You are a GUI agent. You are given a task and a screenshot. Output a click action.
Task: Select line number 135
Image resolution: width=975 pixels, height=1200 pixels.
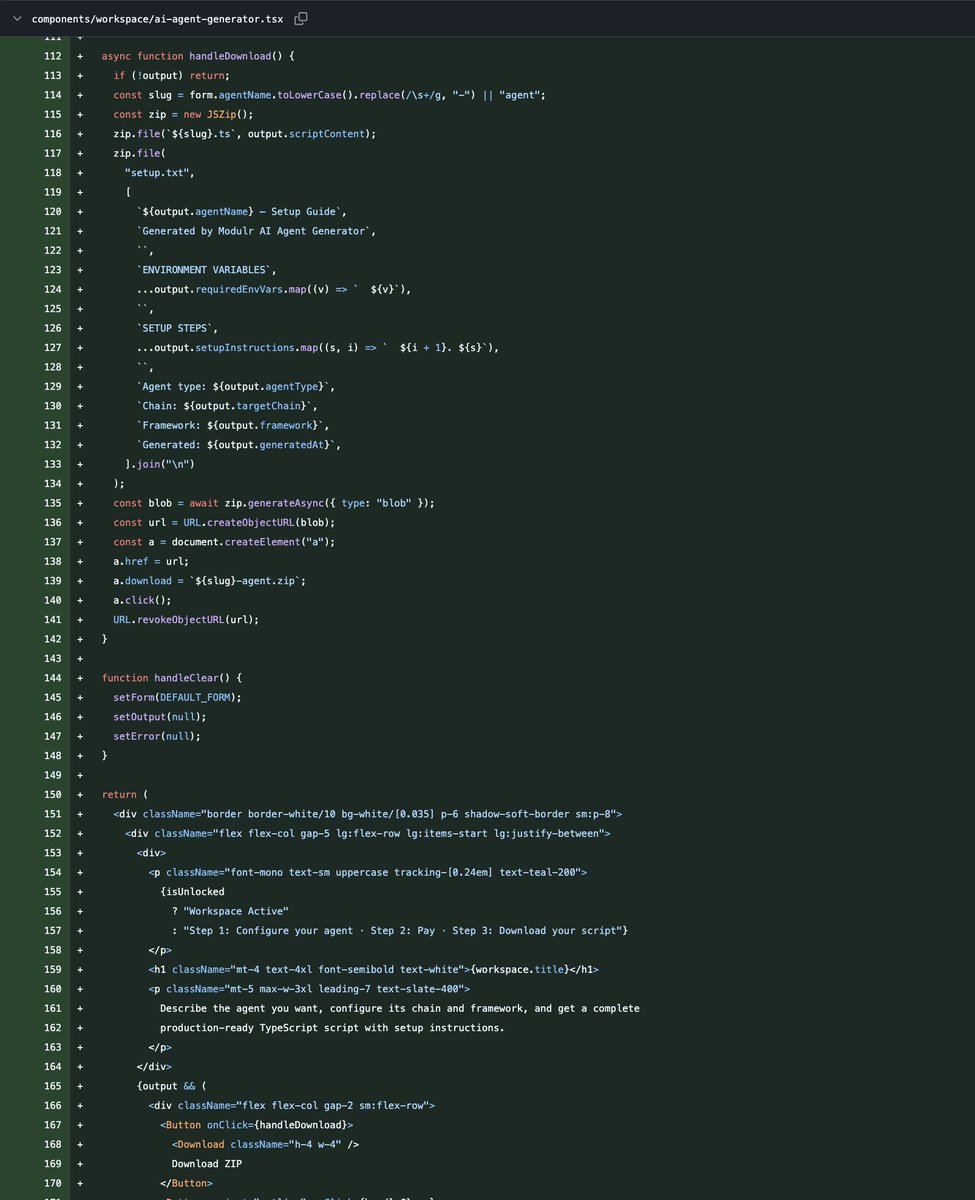[x=53, y=503]
